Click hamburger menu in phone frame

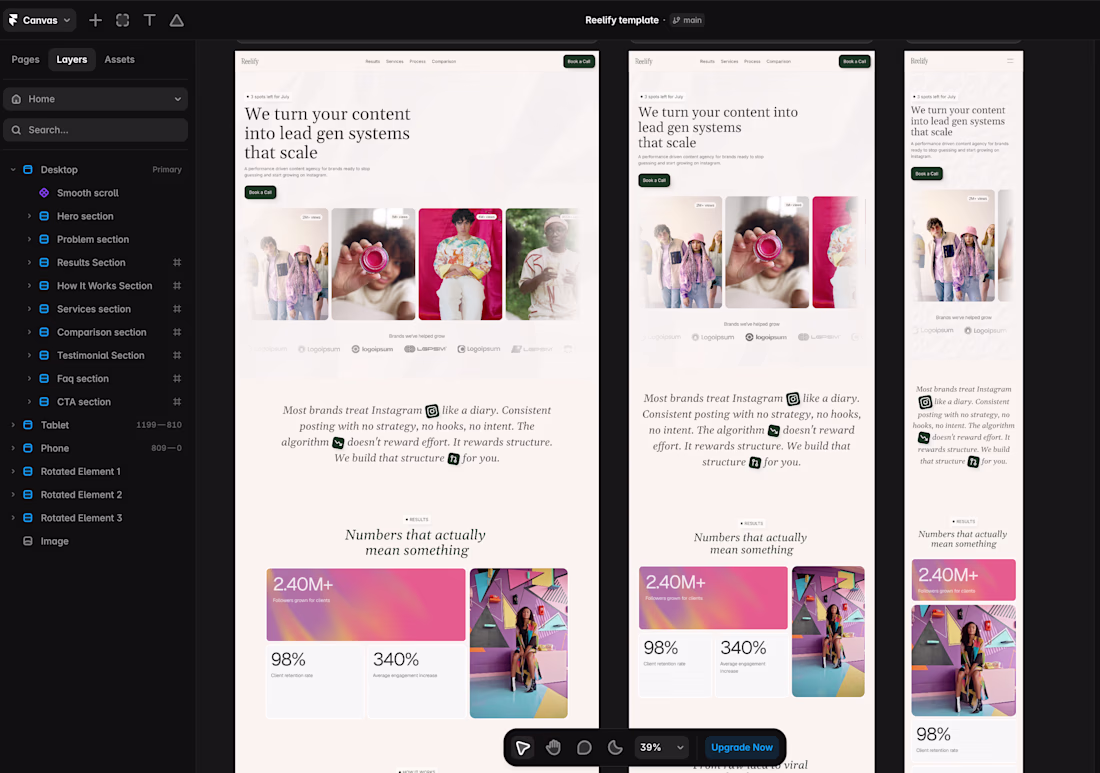1010,61
